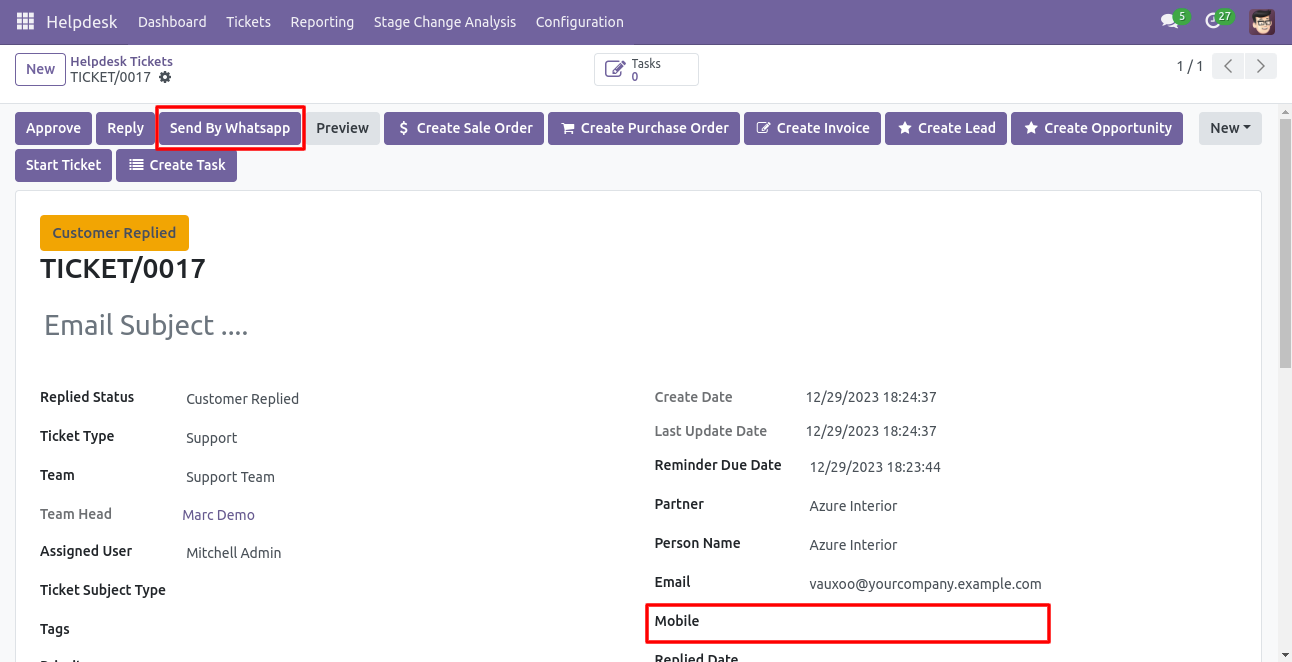This screenshot has width=1292, height=662.
Task: Click the Last Update Date value
Action: point(871,431)
